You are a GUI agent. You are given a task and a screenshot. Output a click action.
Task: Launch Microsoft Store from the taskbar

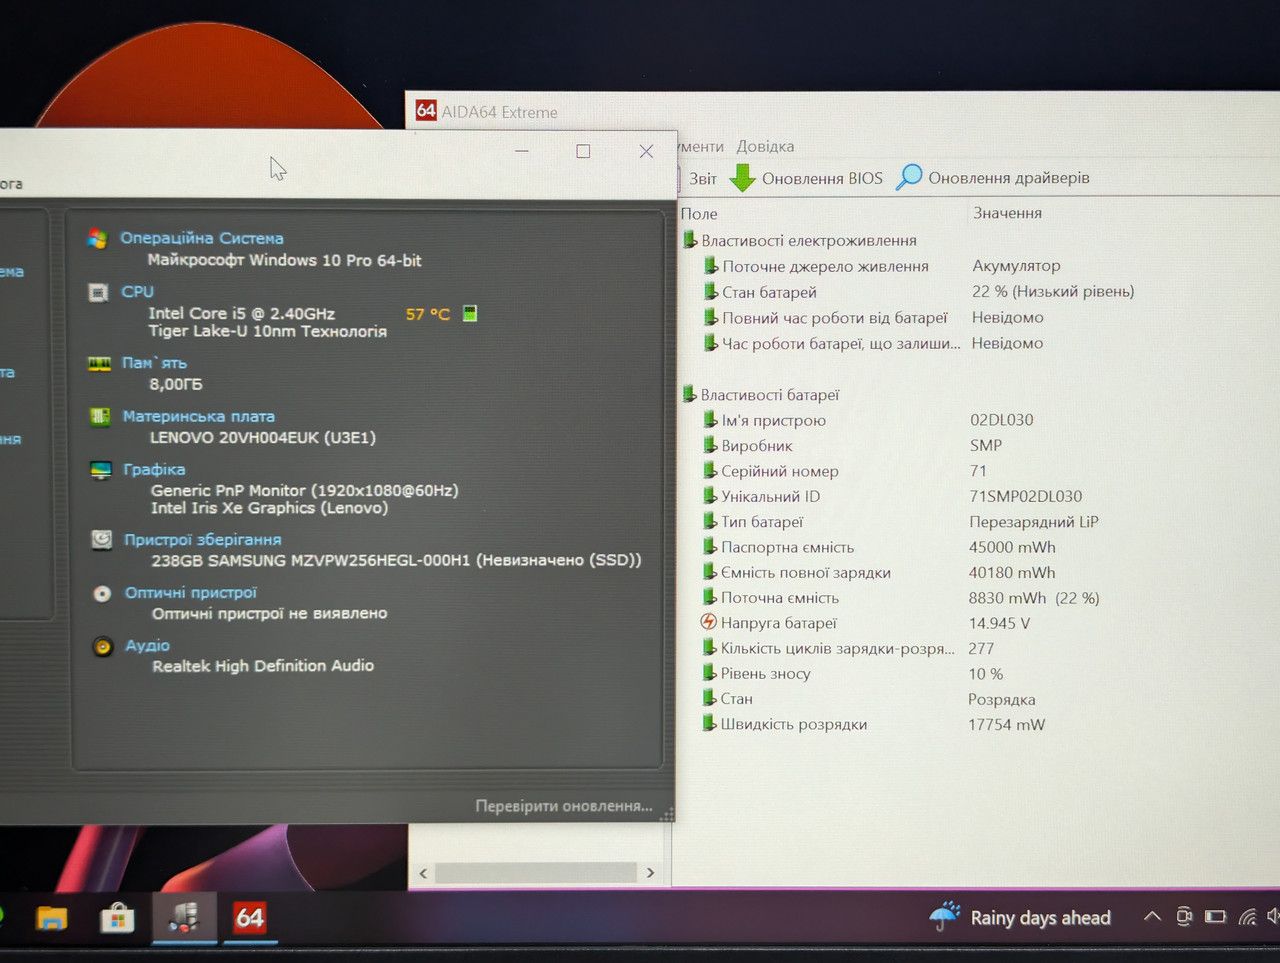click(x=117, y=918)
